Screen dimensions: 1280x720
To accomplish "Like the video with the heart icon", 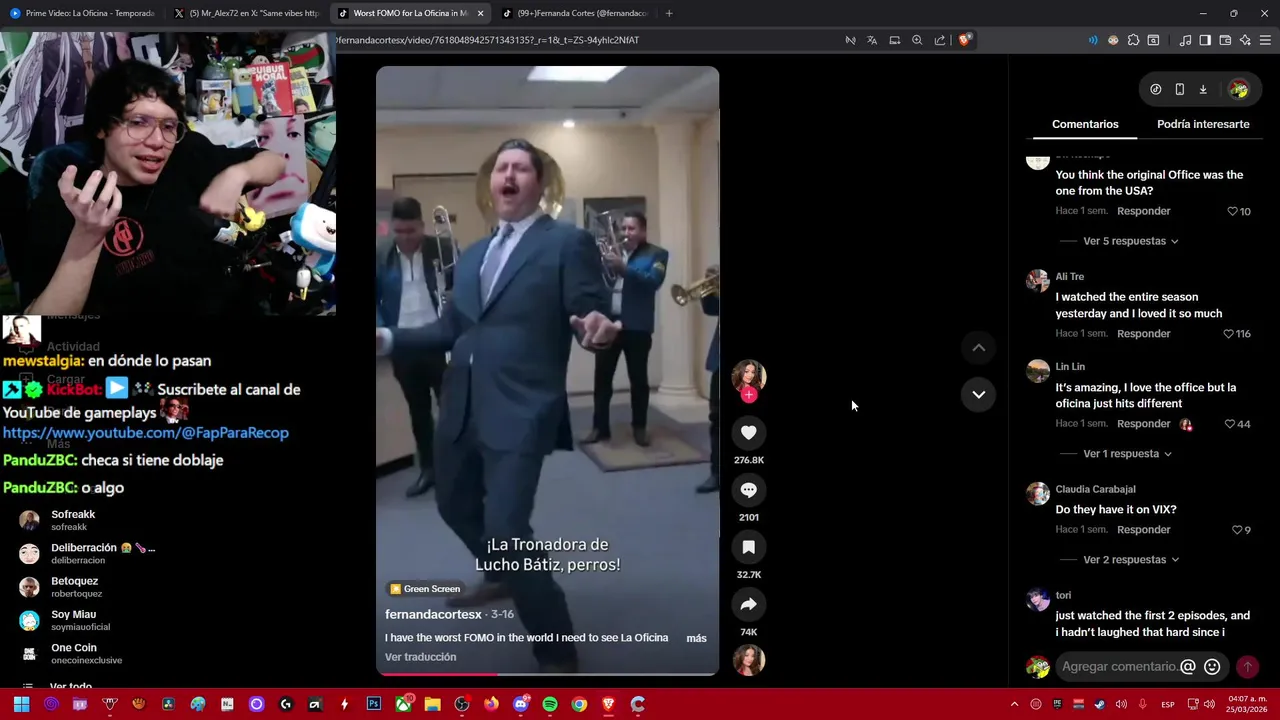I will pos(748,432).
